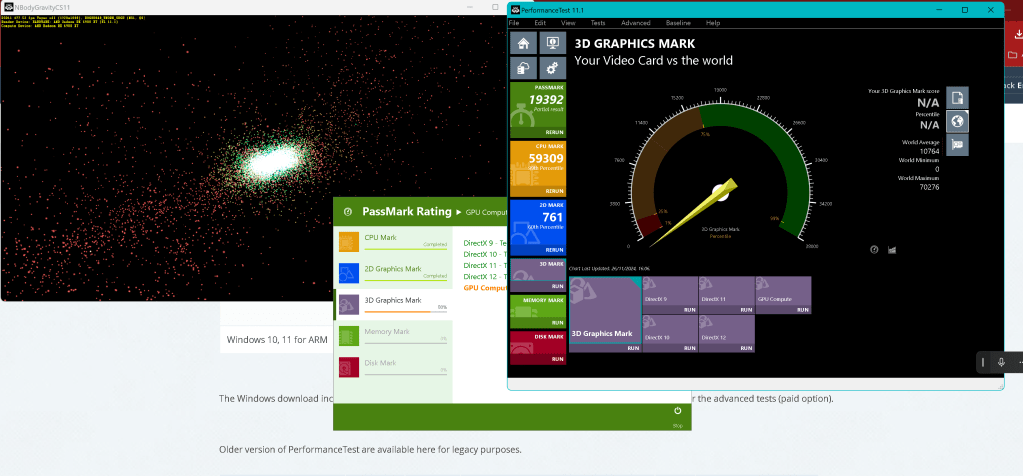Open the Preferences gears icon

pyautogui.click(x=553, y=67)
